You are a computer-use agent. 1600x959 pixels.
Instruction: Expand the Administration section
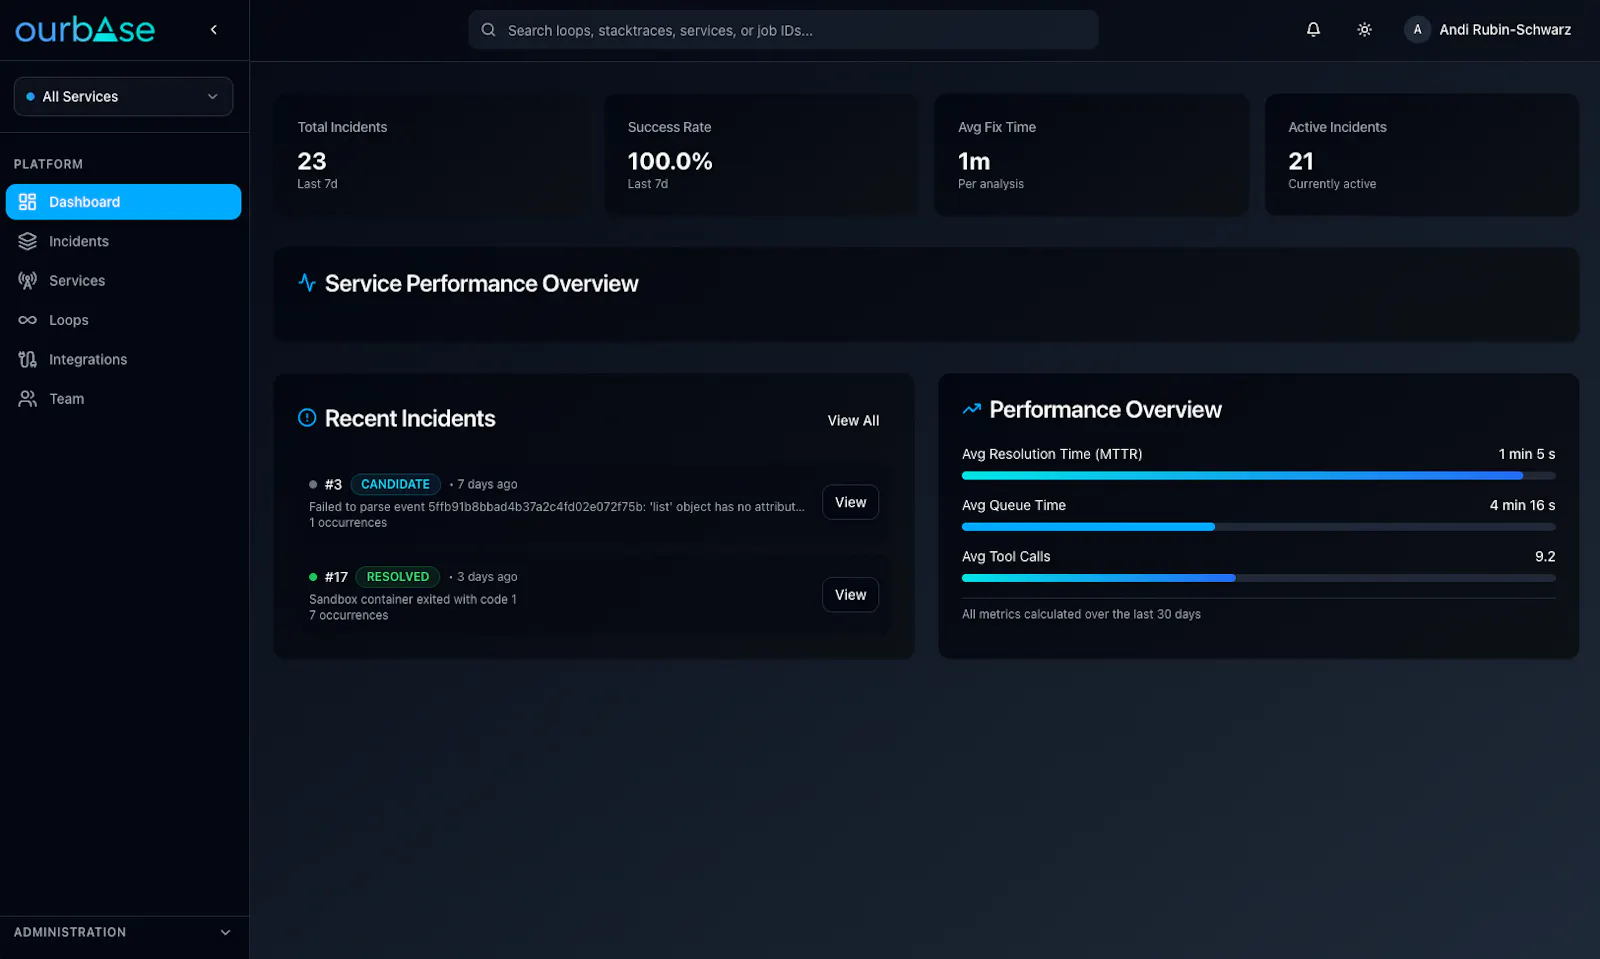123,932
